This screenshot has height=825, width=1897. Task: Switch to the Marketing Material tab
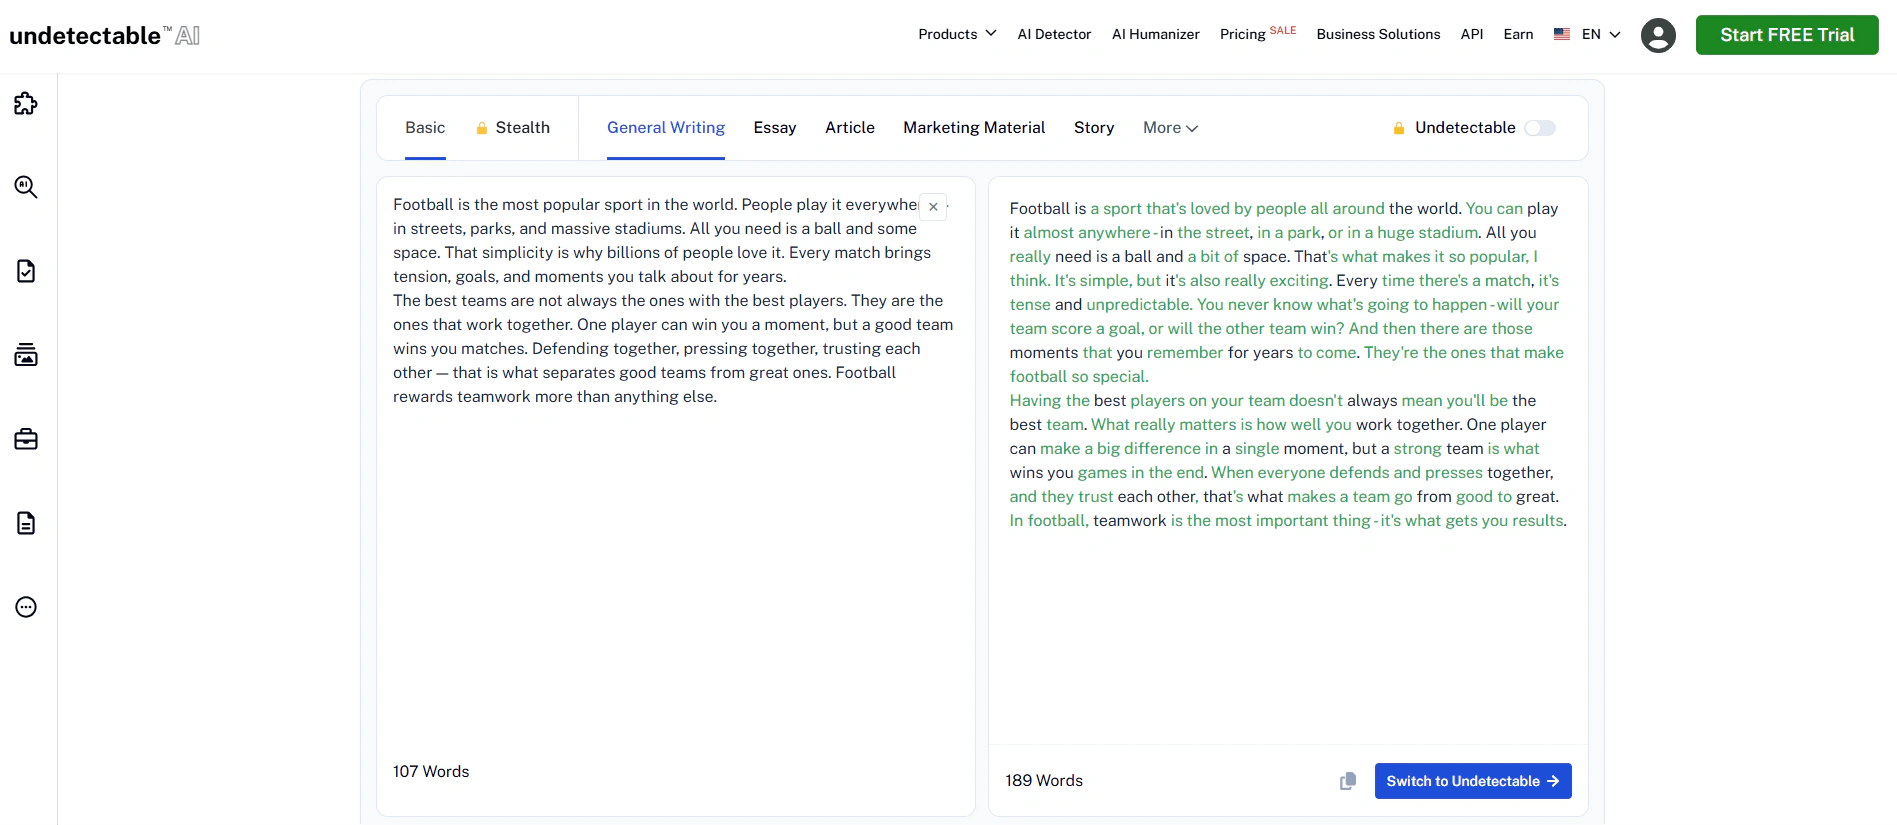[x=974, y=128]
